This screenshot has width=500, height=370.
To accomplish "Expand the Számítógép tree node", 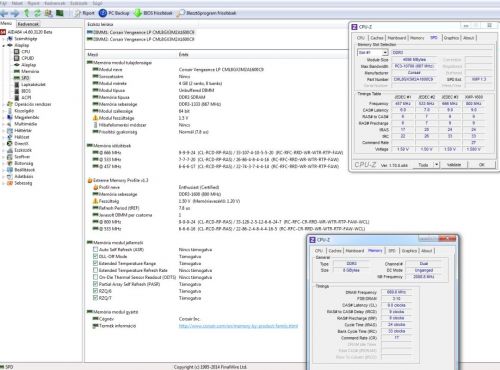I will (4, 39).
